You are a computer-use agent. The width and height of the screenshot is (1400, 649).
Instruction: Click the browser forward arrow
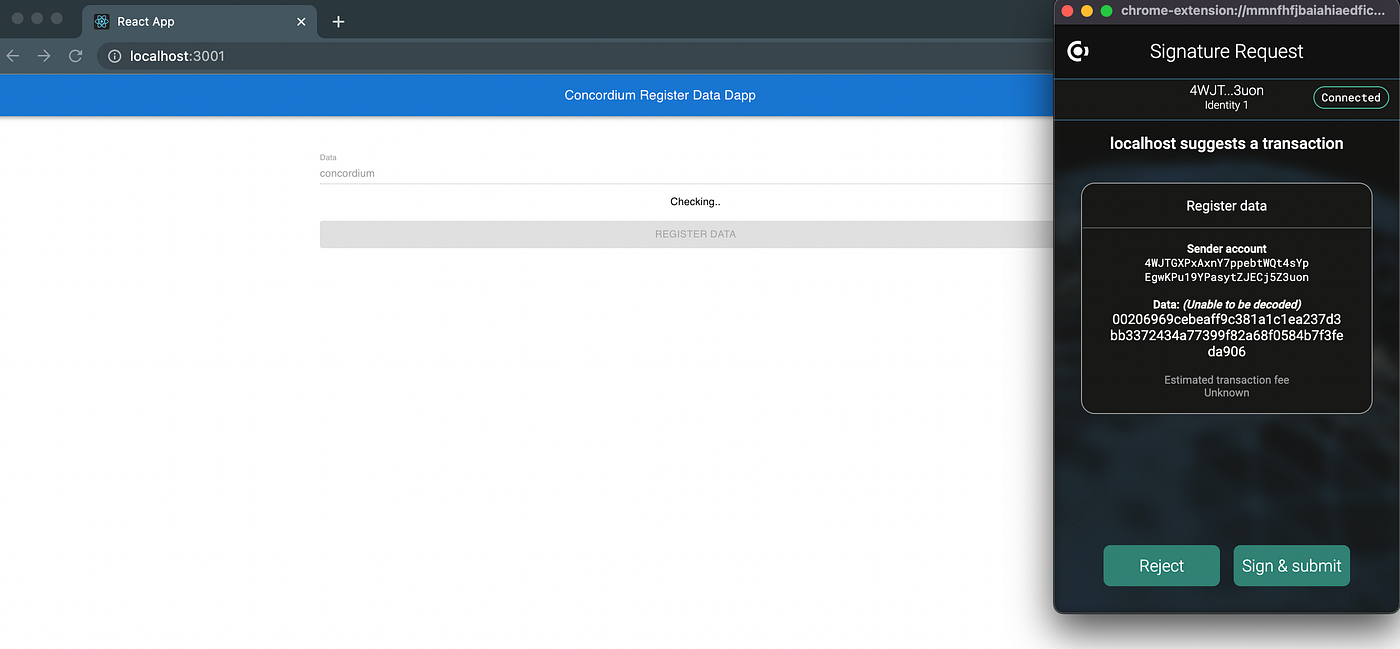click(x=44, y=56)
